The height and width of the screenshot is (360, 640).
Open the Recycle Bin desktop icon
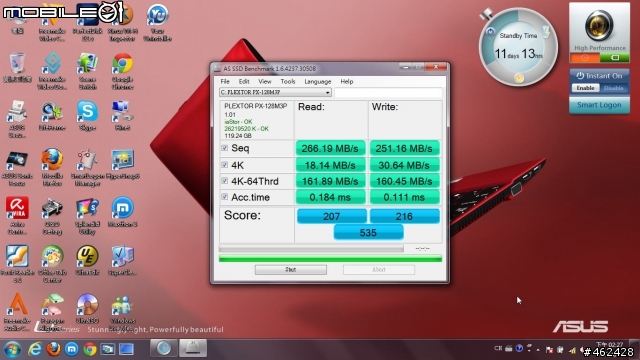tap(17, 67)
